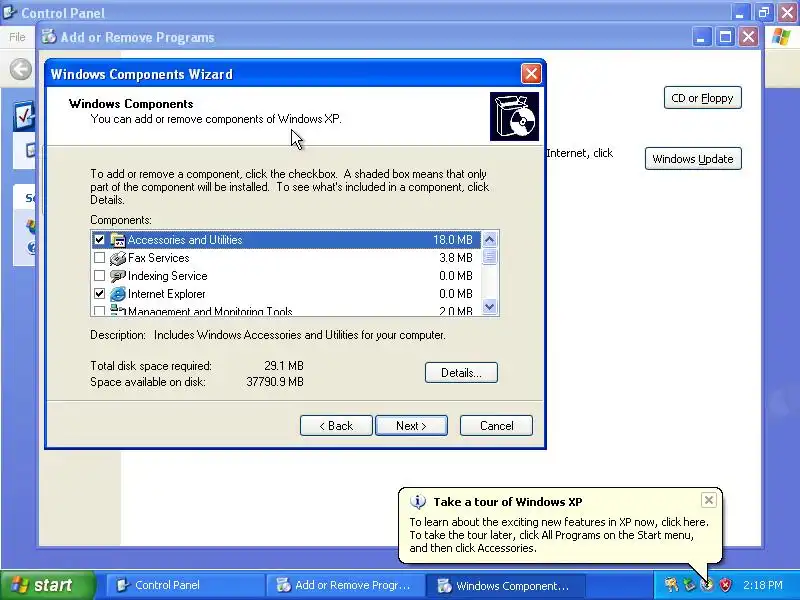The image size is (800, 600).
Task: Click the wizard software box CD icon
Action: (514, 116)
